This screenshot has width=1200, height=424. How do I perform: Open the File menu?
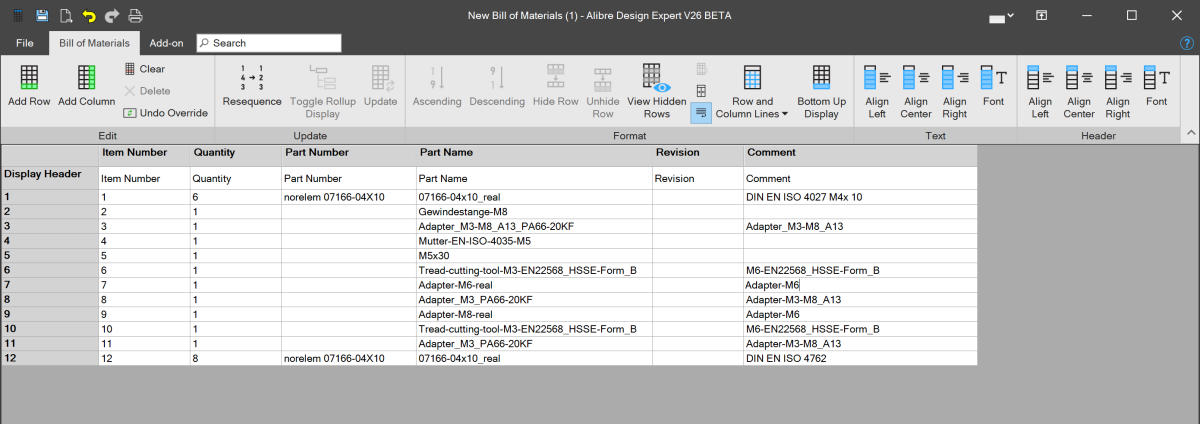click(x=25, y=43)
